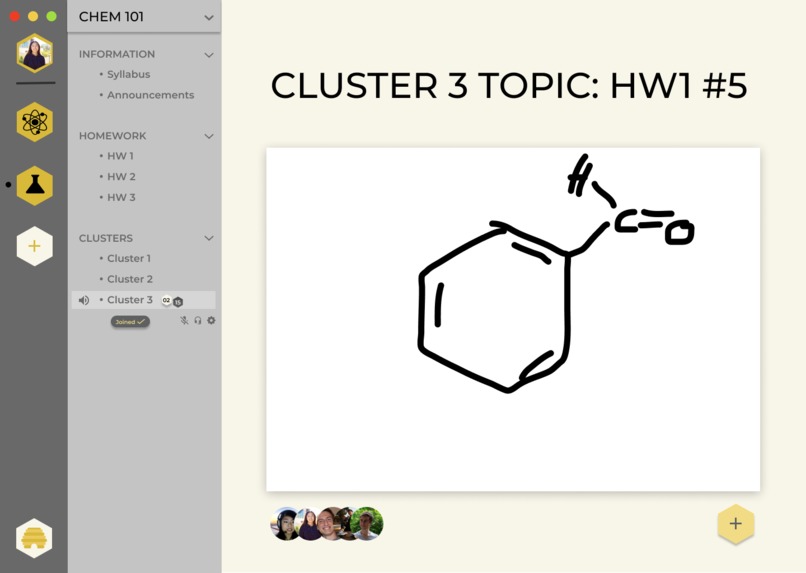Image resolution: width=806 pixels, height=573 pixels.
Task: Collapse the HOMEWORK section chevron
Action: pos(209,136)
